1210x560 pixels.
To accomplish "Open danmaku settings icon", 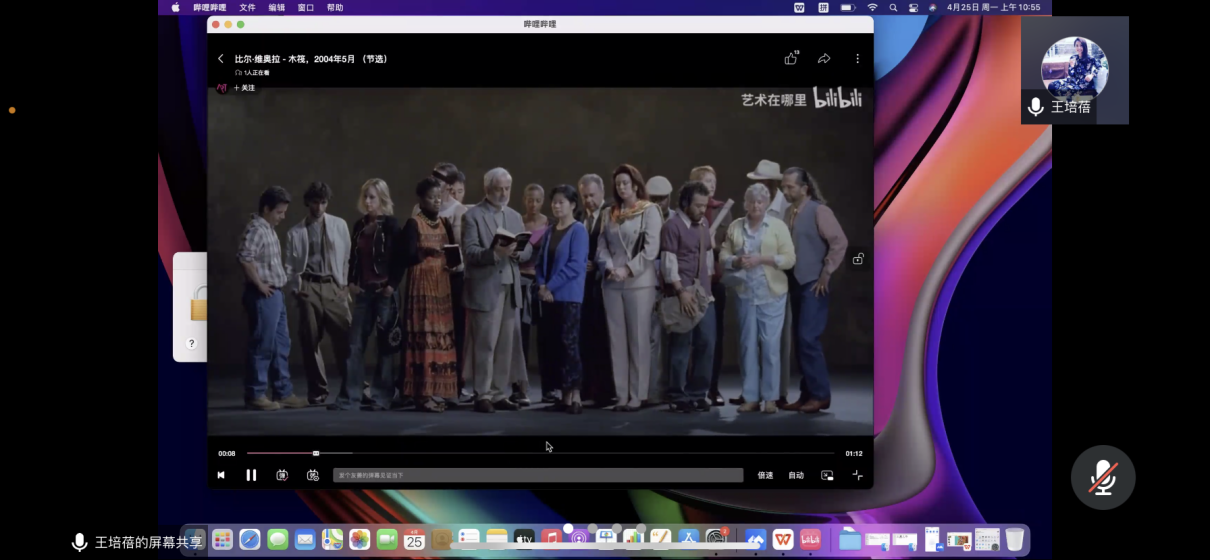I will pos(313,475).
